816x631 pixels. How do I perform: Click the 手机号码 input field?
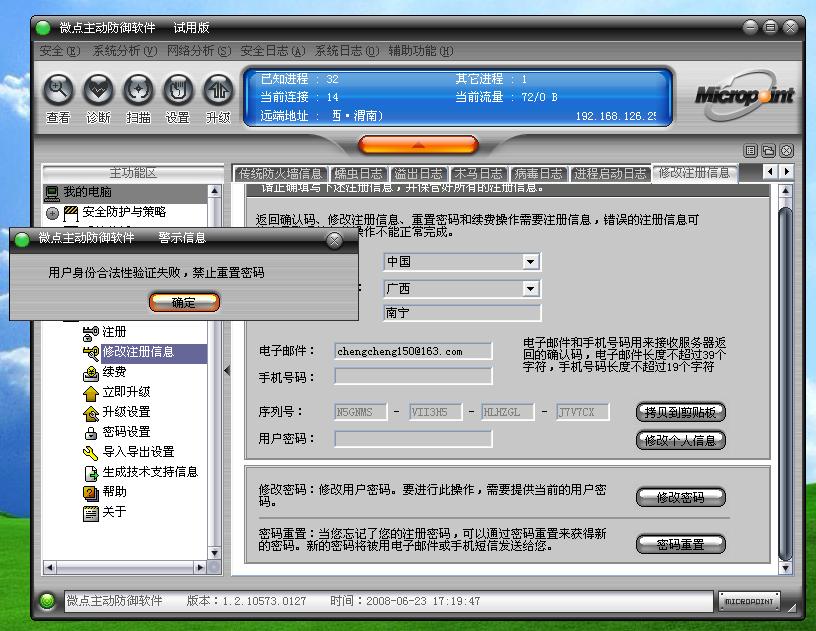(413, 377)
